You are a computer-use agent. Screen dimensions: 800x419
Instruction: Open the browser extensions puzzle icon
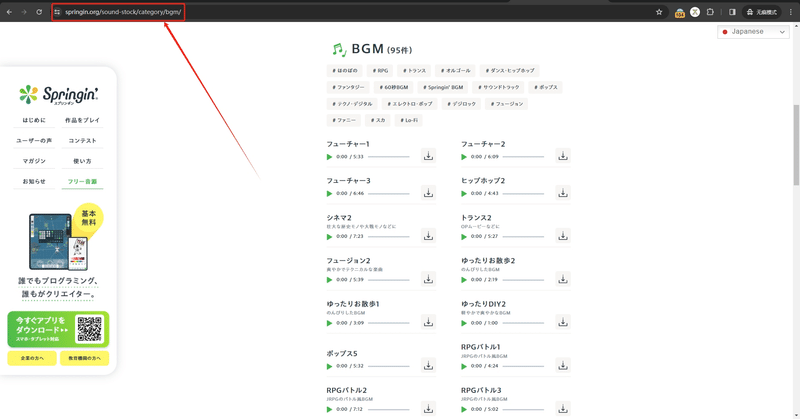710,12
